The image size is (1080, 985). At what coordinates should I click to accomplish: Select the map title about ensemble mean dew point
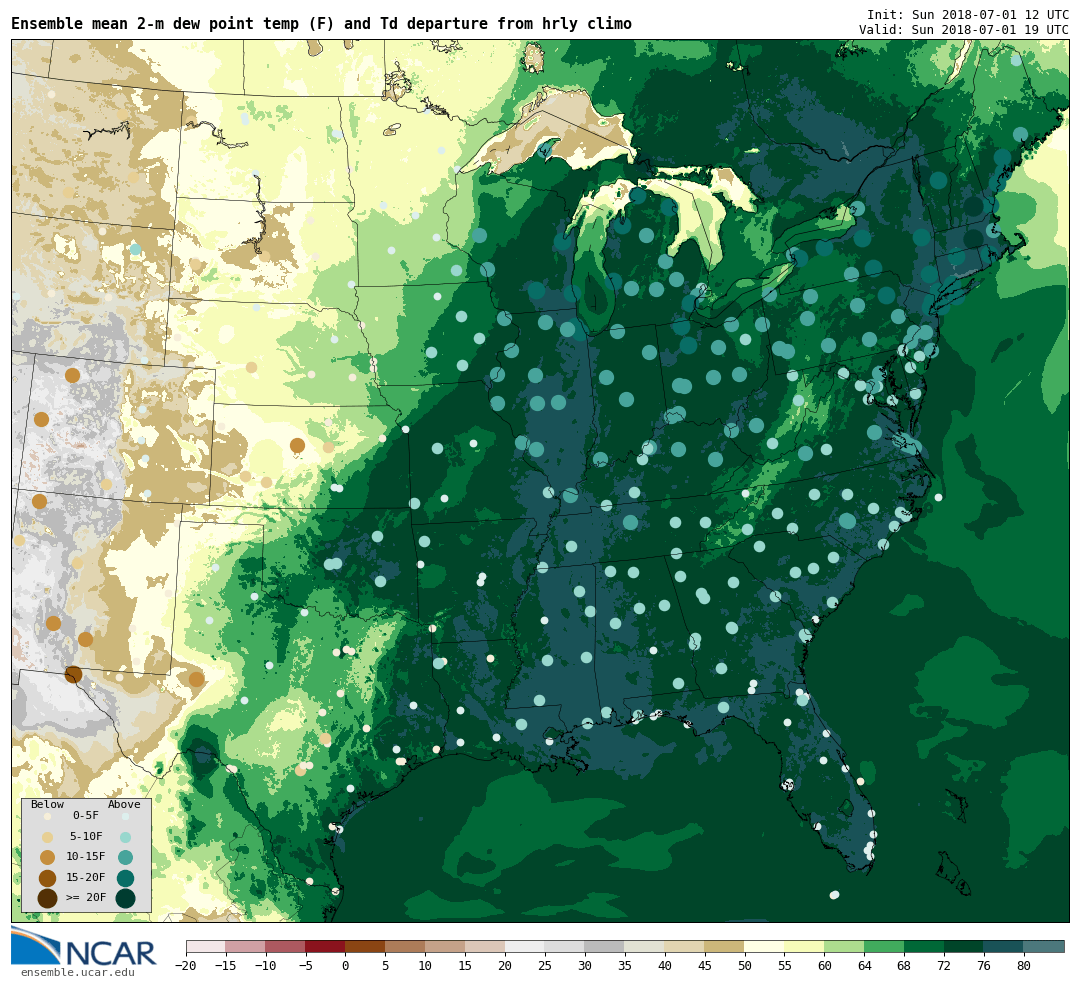point(321,24)
